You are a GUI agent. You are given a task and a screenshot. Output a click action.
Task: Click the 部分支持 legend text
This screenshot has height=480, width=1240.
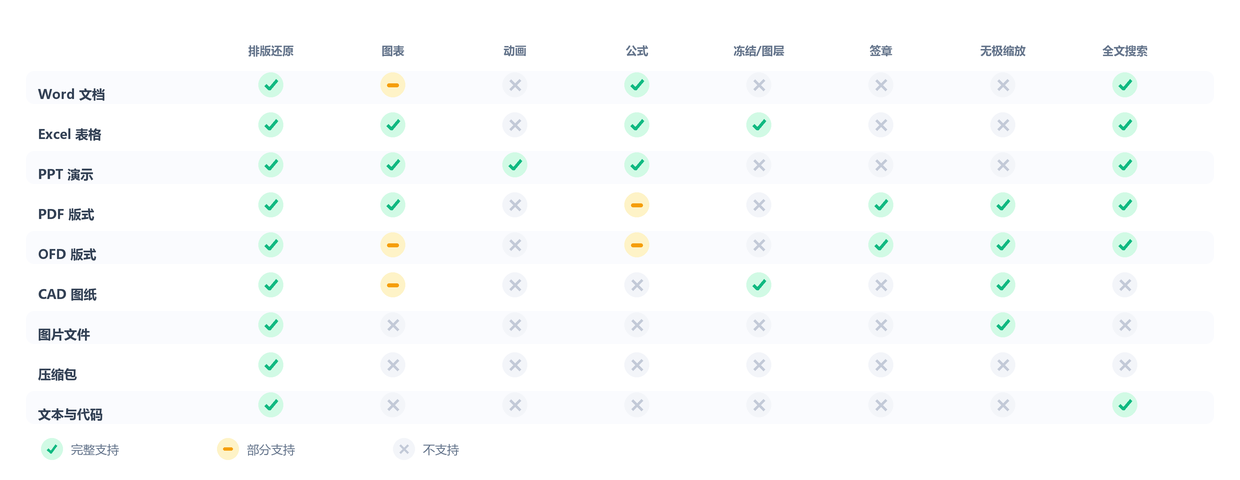[271, 450]
